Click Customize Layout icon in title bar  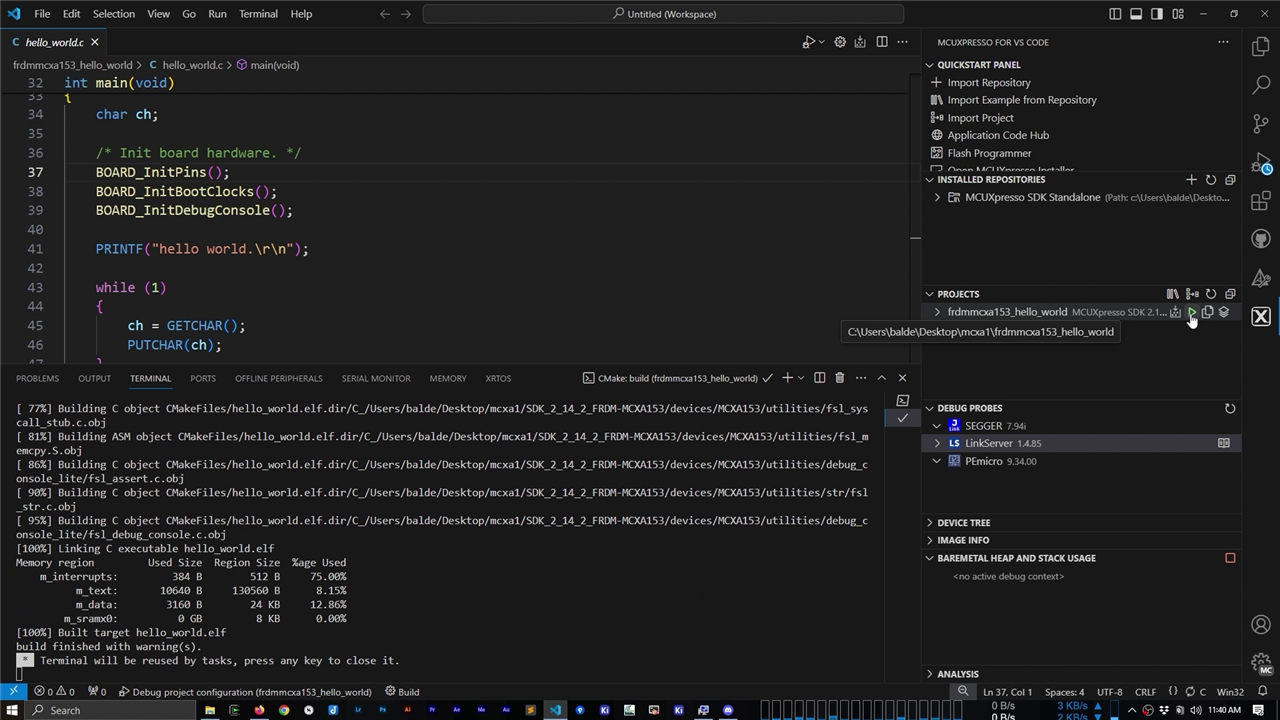(1178, 14)
